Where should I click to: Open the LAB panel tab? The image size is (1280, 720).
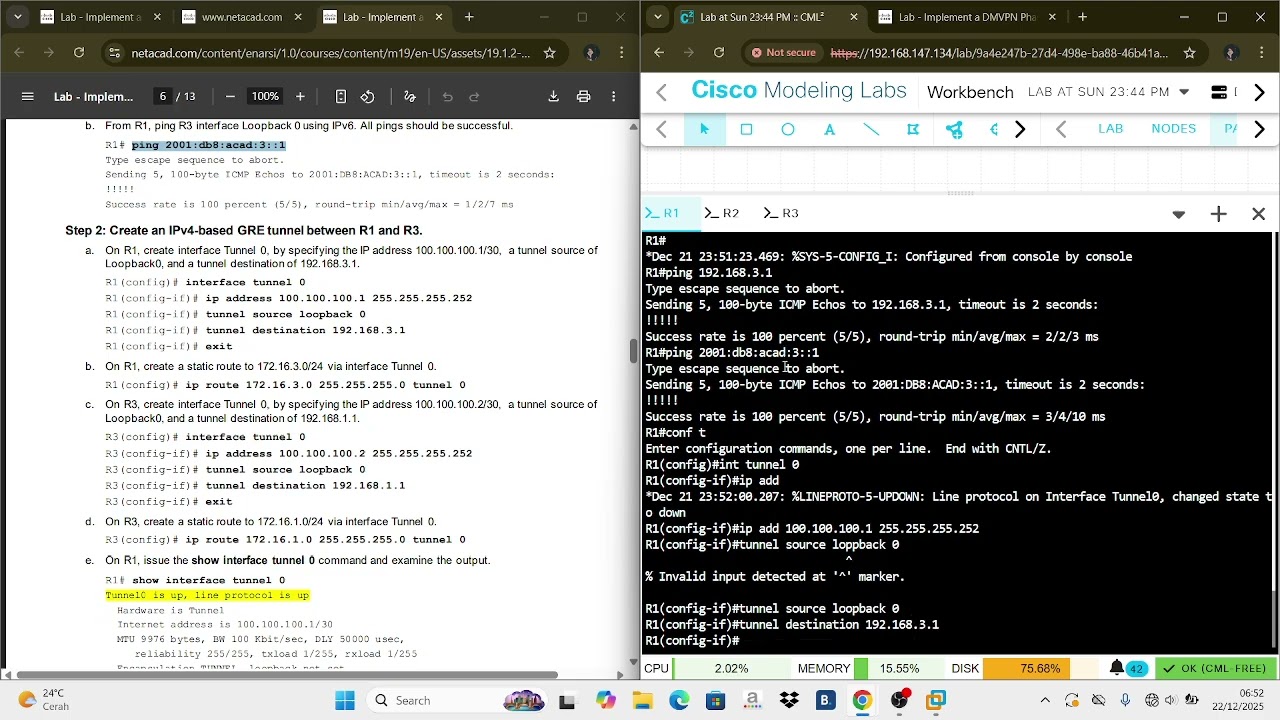(x=1111, y=128)
